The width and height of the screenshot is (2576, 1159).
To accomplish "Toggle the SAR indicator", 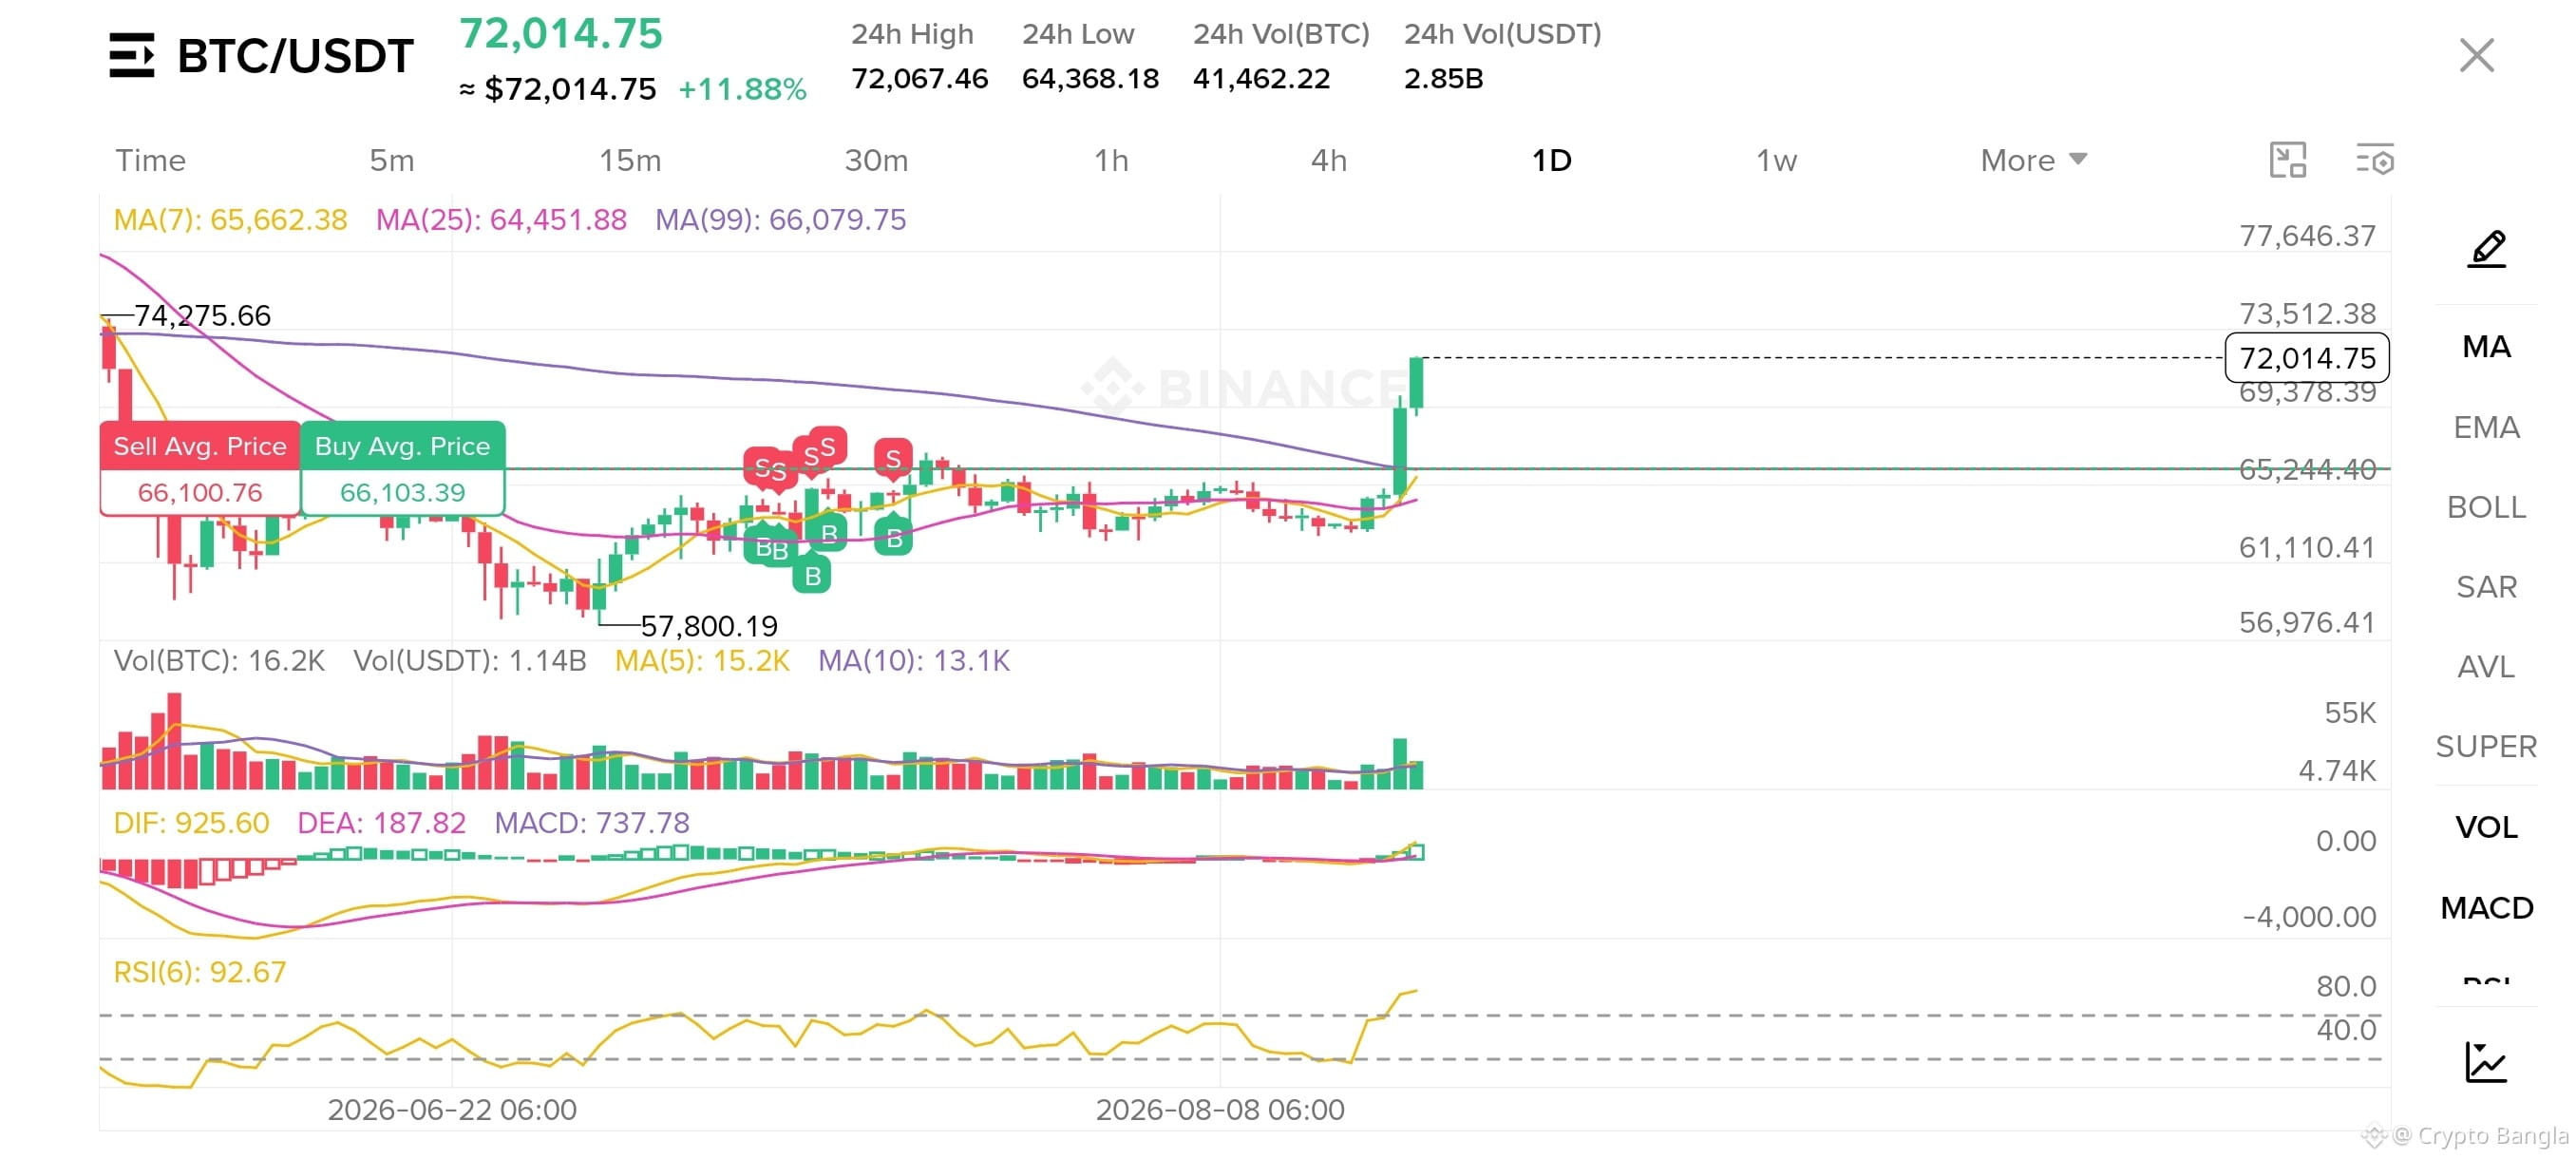I will pyautogui.click(x=2486, y=587).
